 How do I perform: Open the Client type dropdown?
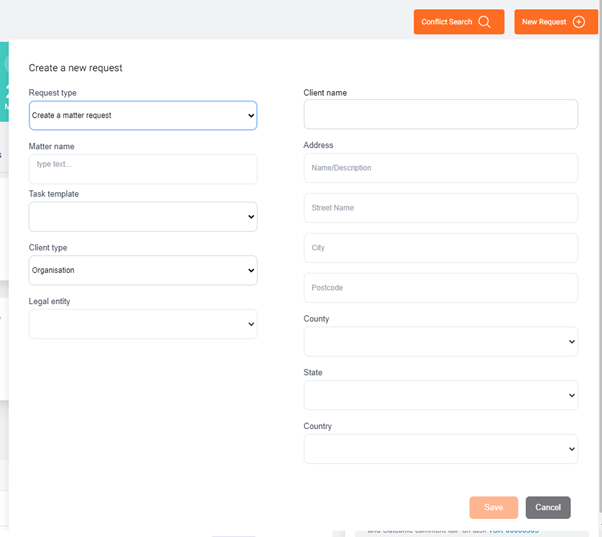pyautogui.click(x=143, y=270)
